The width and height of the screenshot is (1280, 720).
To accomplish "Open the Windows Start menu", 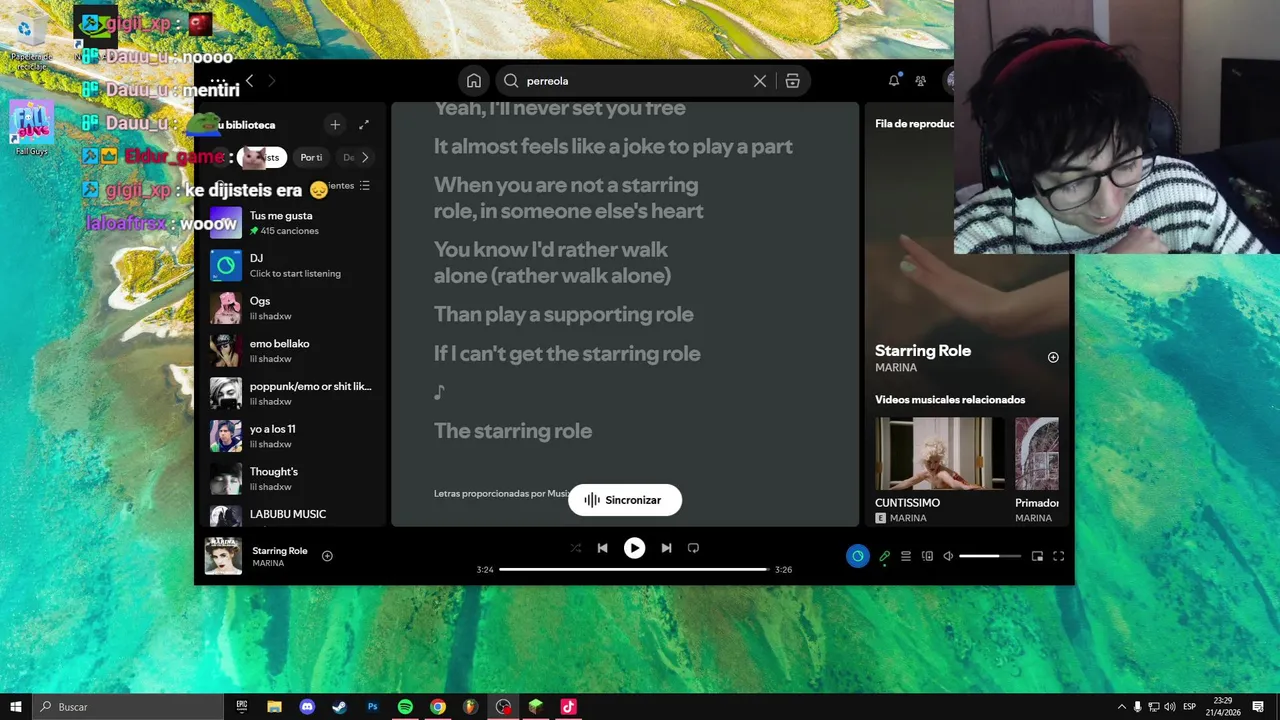I will pos(16,706).
